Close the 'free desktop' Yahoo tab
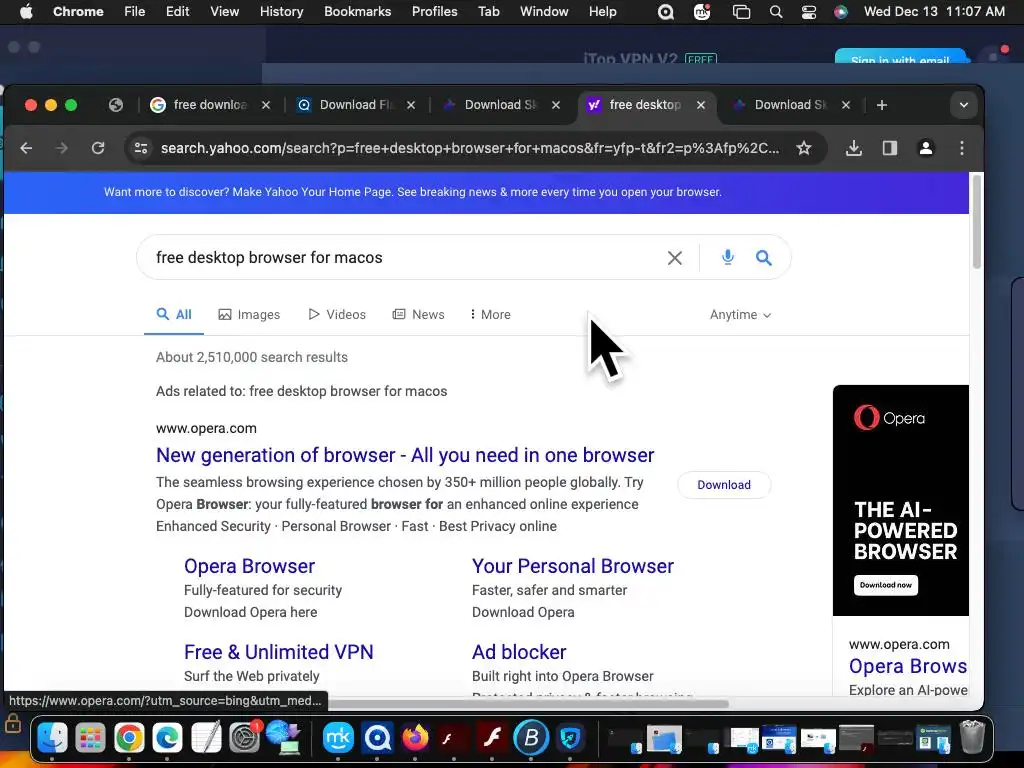 [701, 105]
